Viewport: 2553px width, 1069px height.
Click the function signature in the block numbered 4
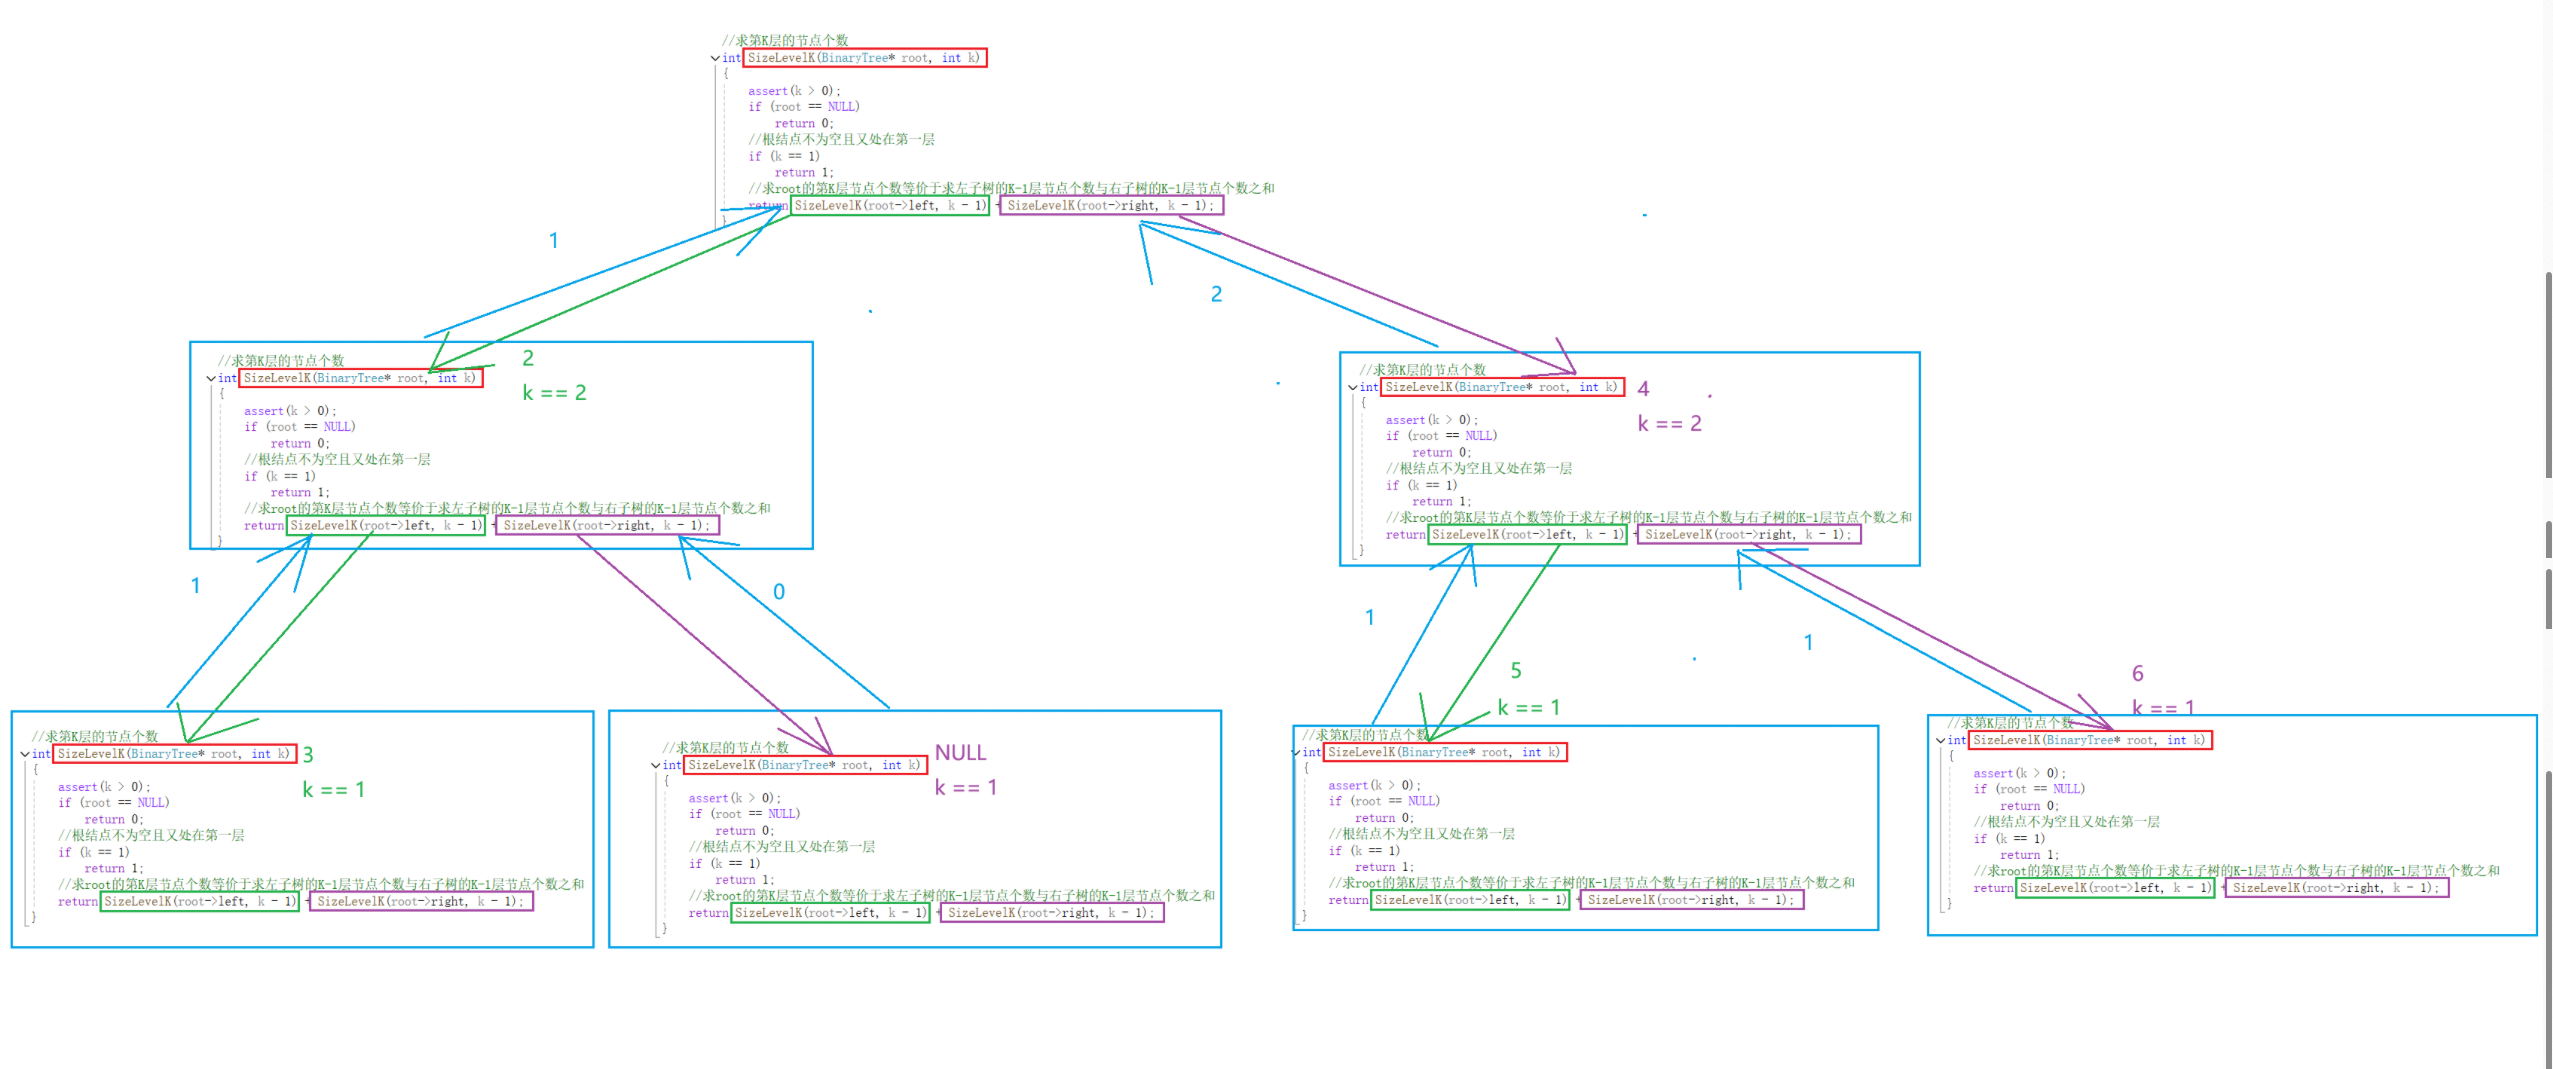coord(1503,387)
